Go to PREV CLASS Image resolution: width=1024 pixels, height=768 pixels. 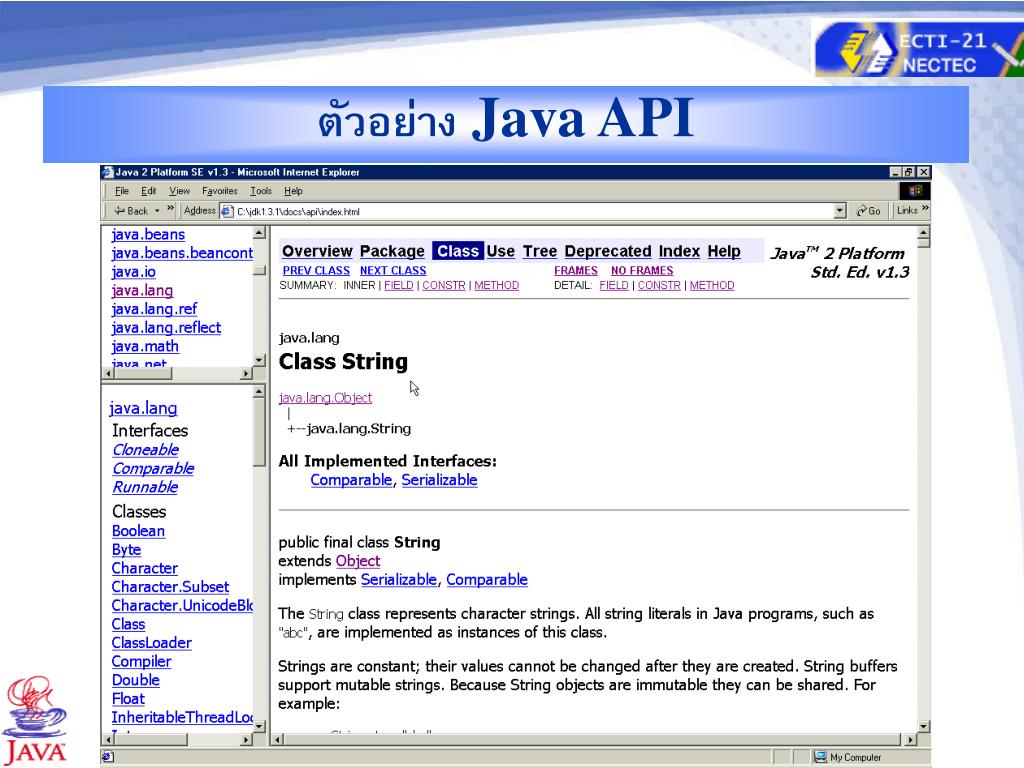pyautogui.click(x=316, y=270)
